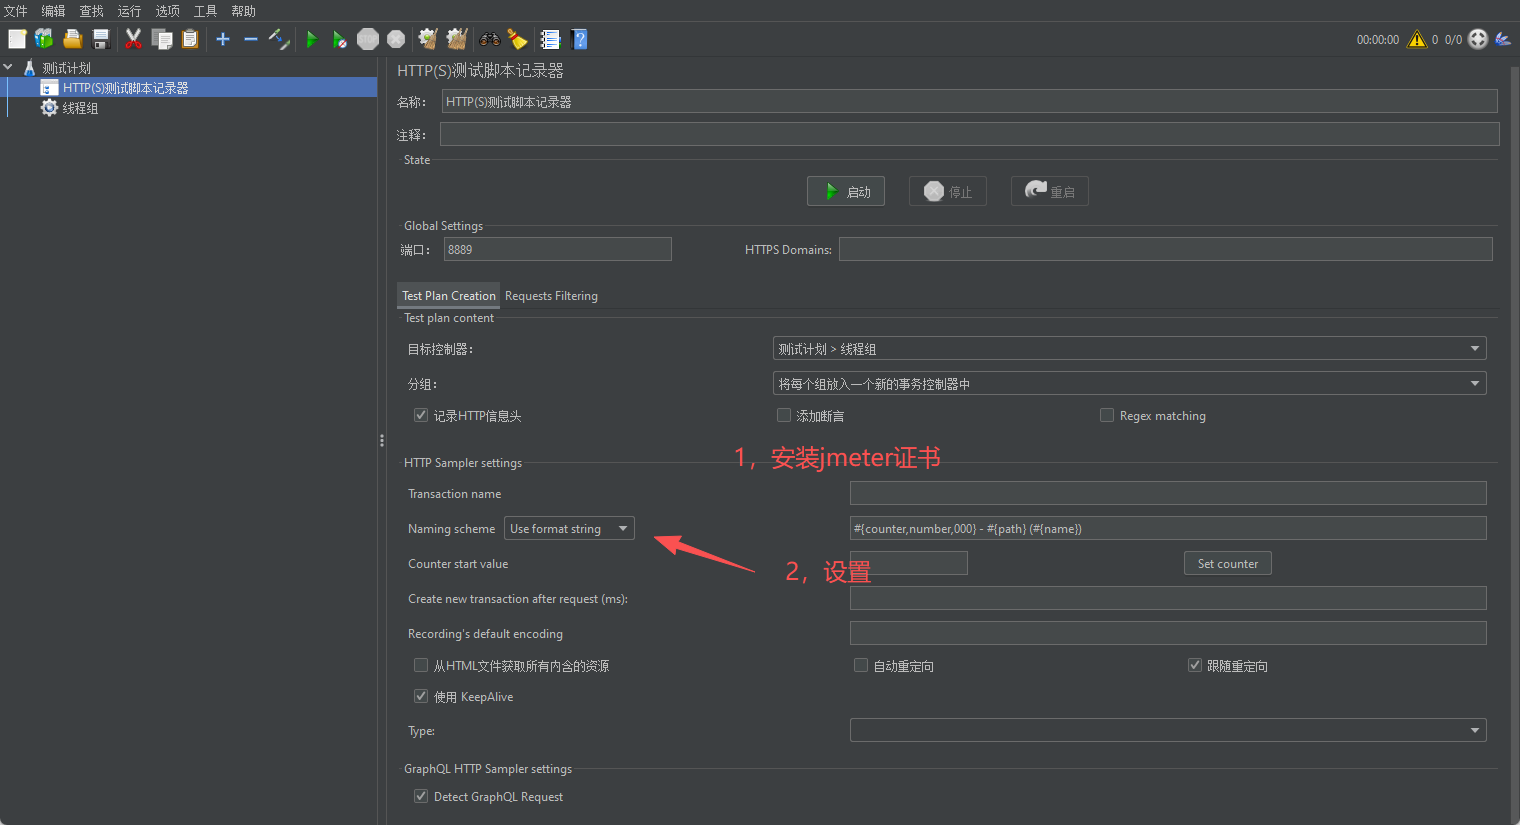Open the Naming scheme Use format string dropdown

point(569,528)
